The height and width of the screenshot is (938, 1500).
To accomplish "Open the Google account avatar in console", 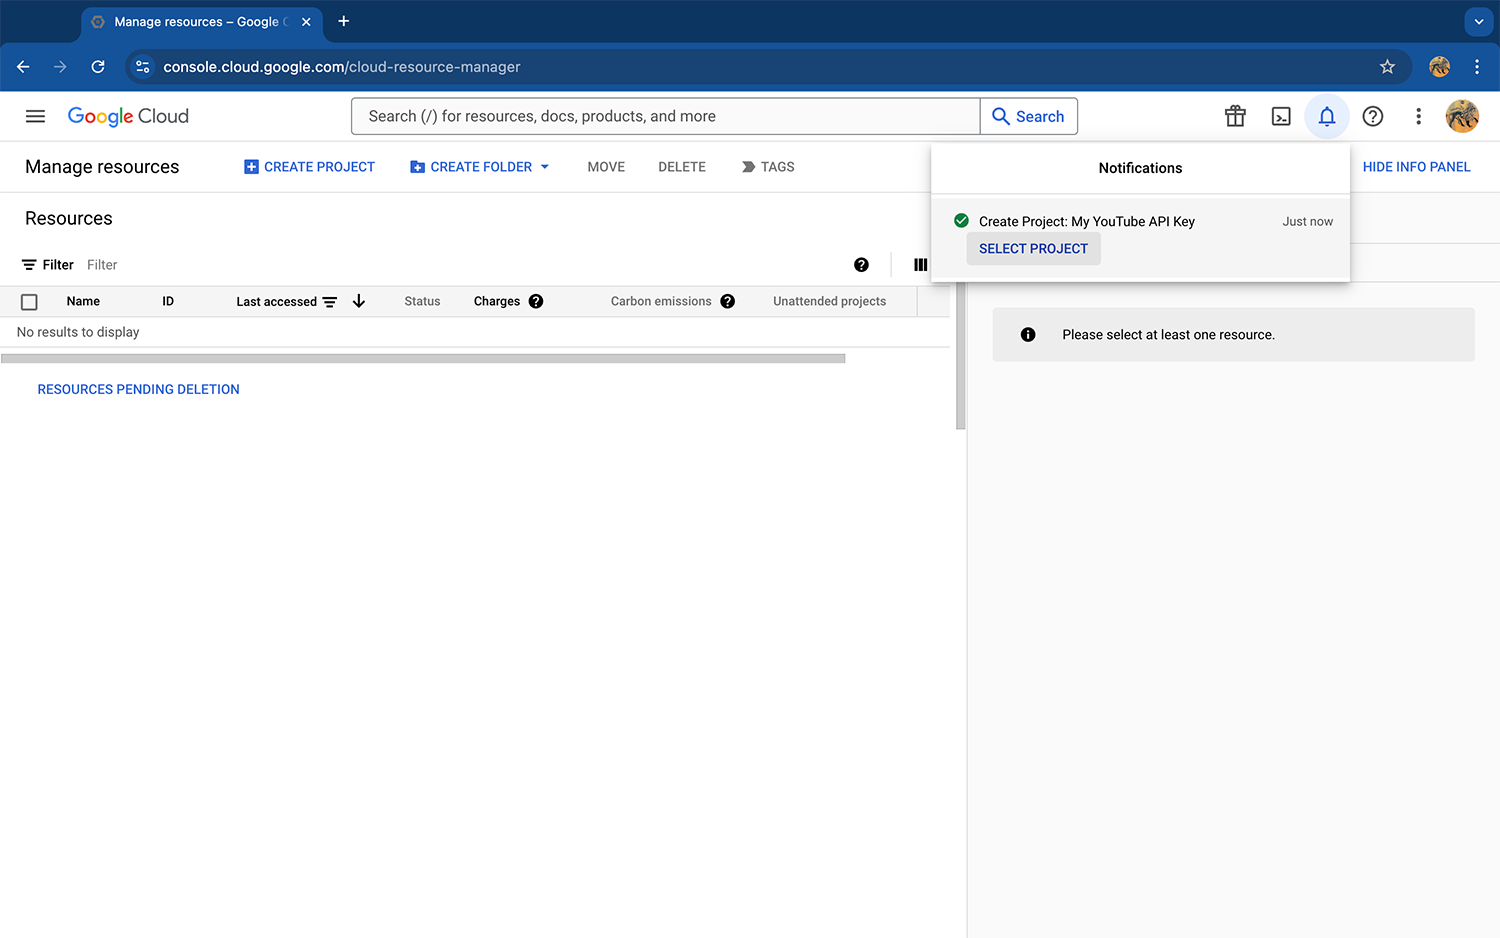I will tap(1462, 116).
